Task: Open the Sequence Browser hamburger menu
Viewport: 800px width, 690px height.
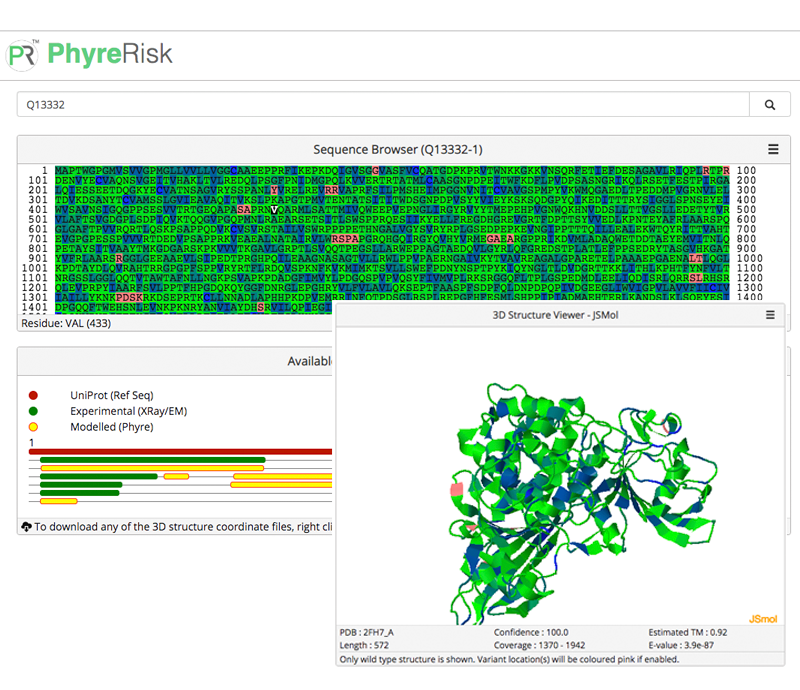Action: (x=773, y=149)
